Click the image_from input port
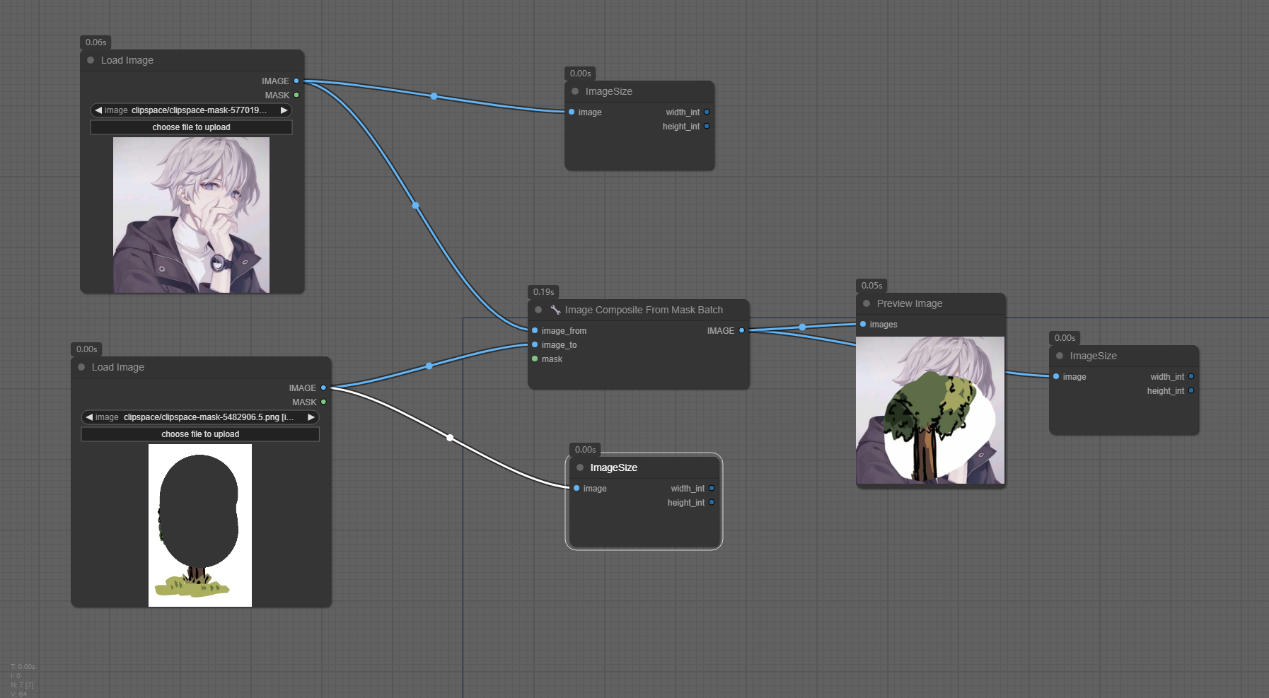This screenshot has height=698, width=1269. pyautogui.click(x=535, y=331)
